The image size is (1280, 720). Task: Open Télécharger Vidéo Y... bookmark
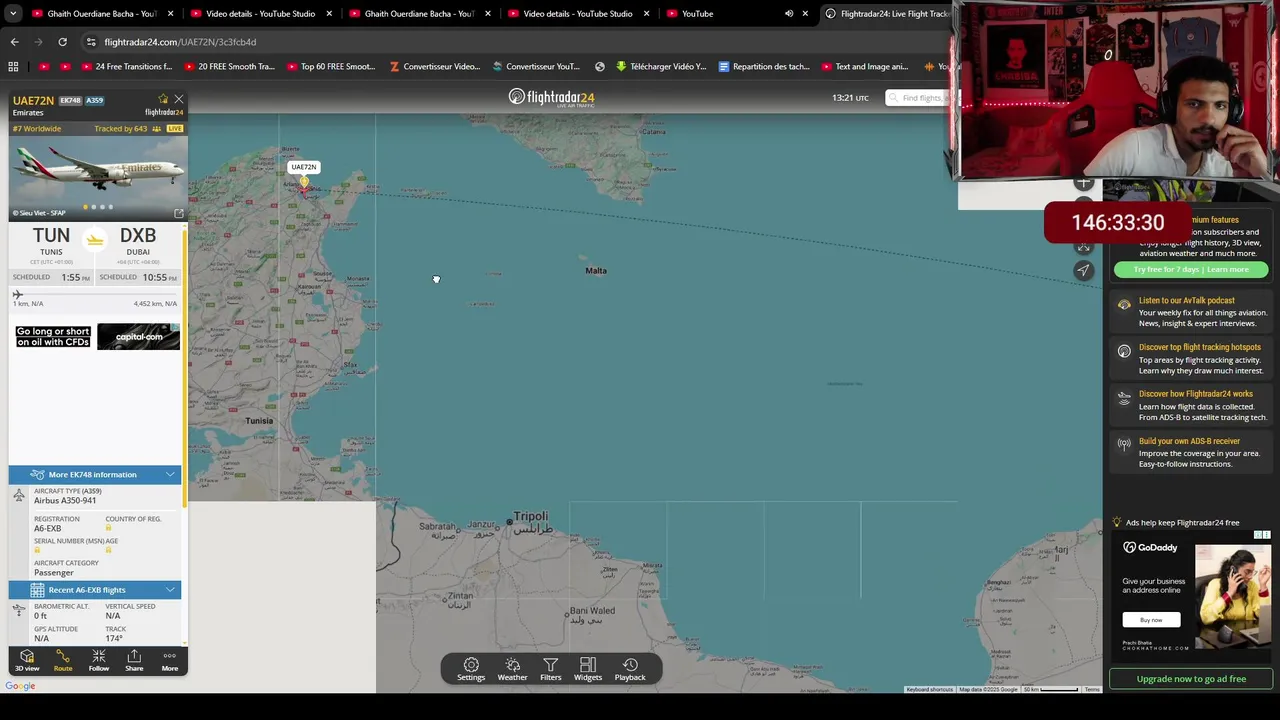[661, 67]
